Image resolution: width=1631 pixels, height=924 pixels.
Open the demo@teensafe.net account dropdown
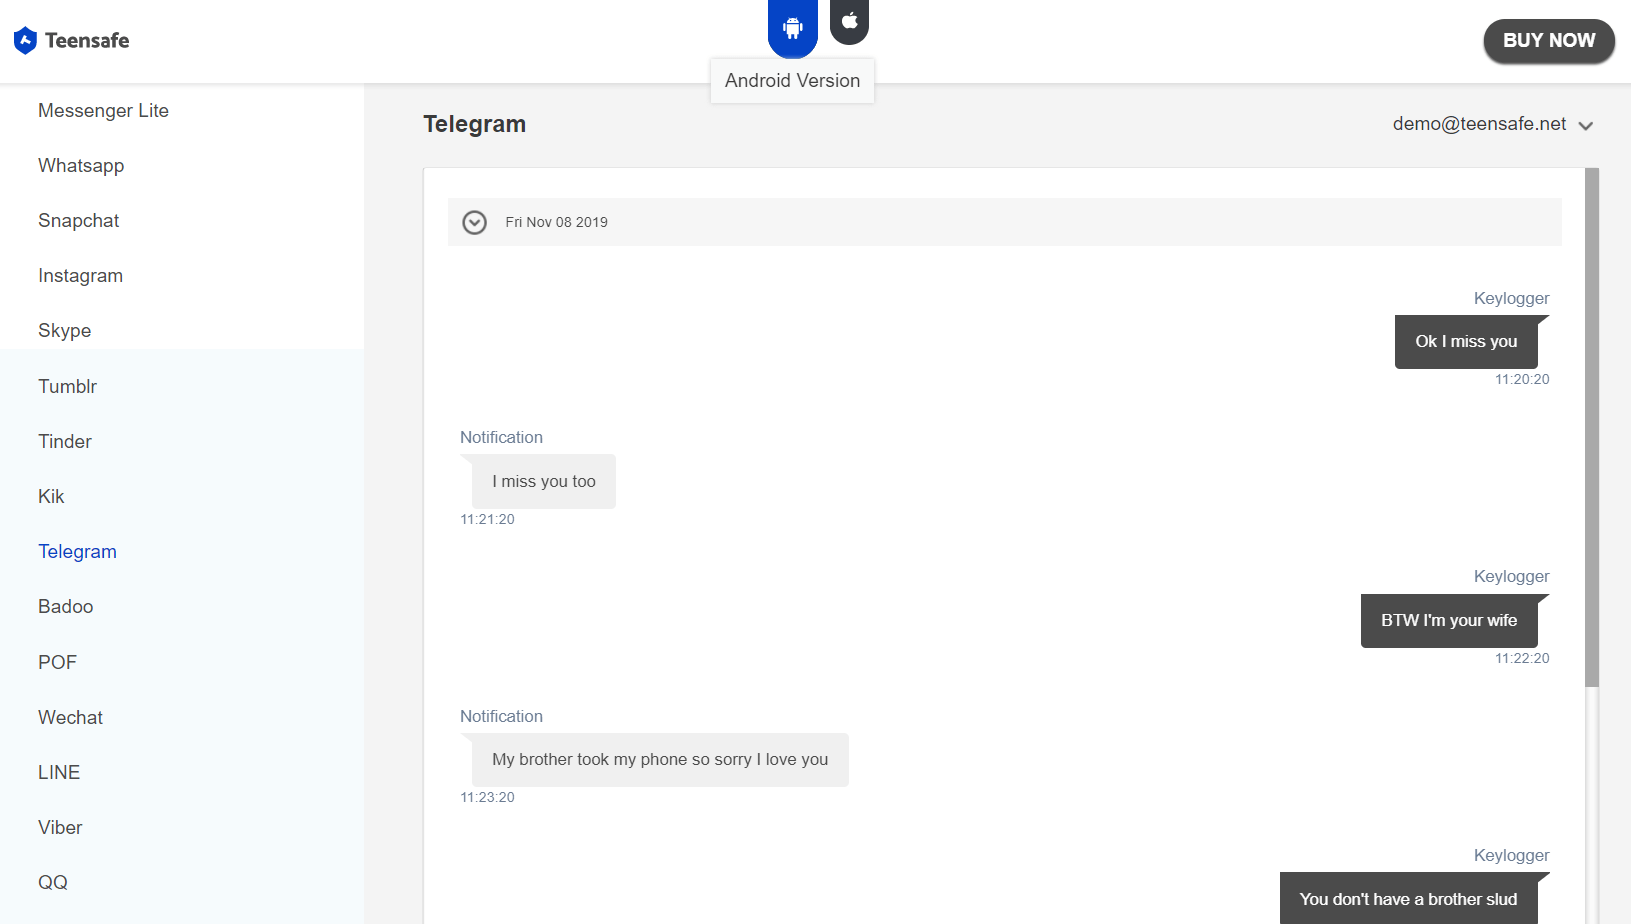(x=1492, y=124)
